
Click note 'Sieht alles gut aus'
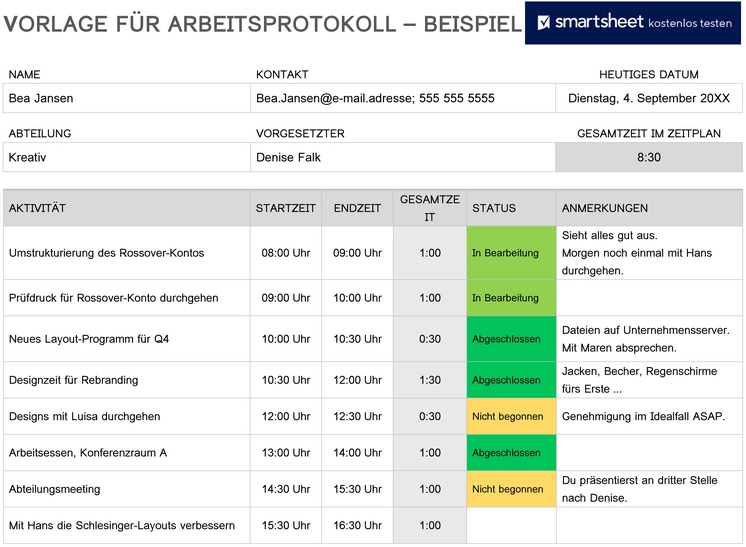coord(649,253)
